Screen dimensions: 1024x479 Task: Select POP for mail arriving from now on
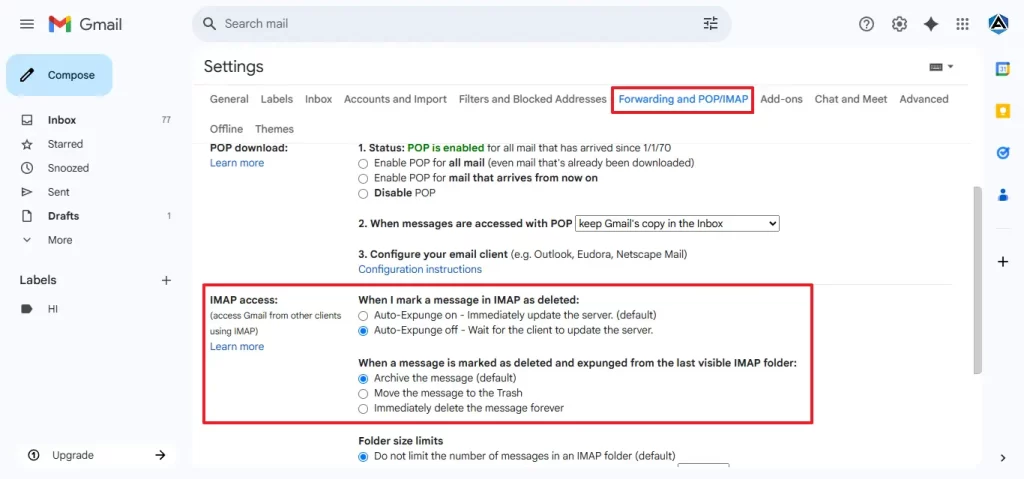(363, 178)
